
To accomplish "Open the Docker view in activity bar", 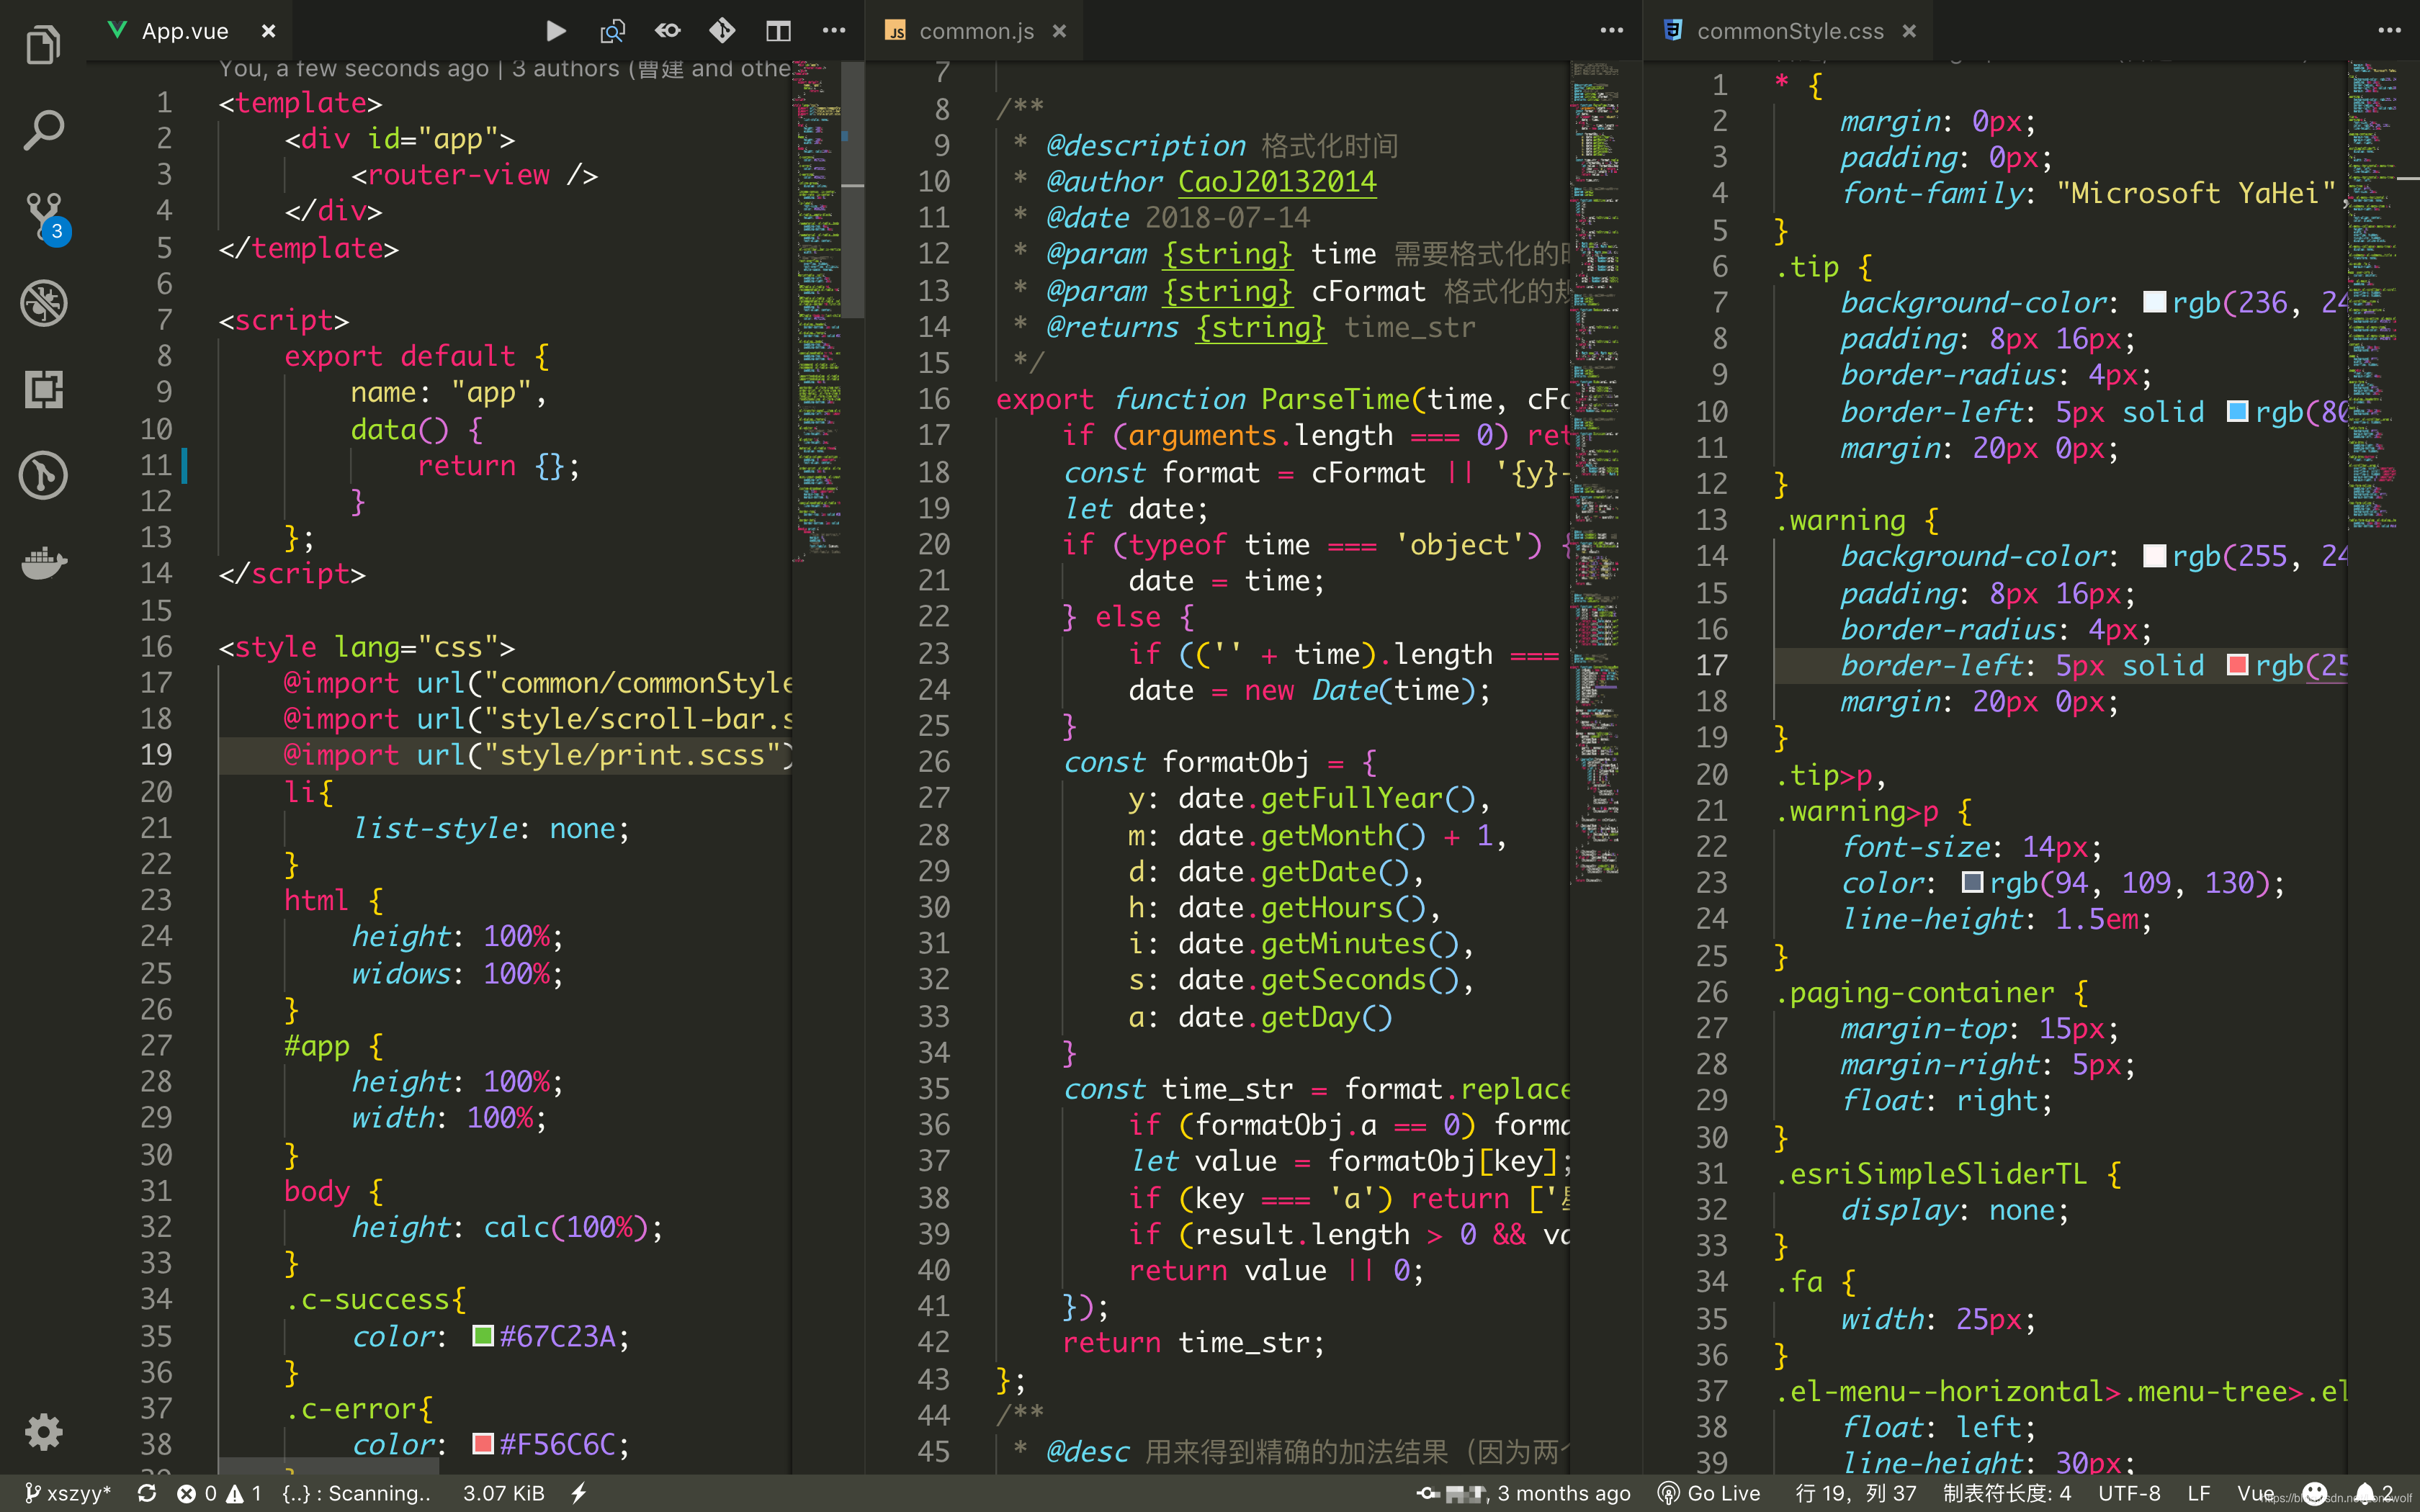I will [43, 562].
